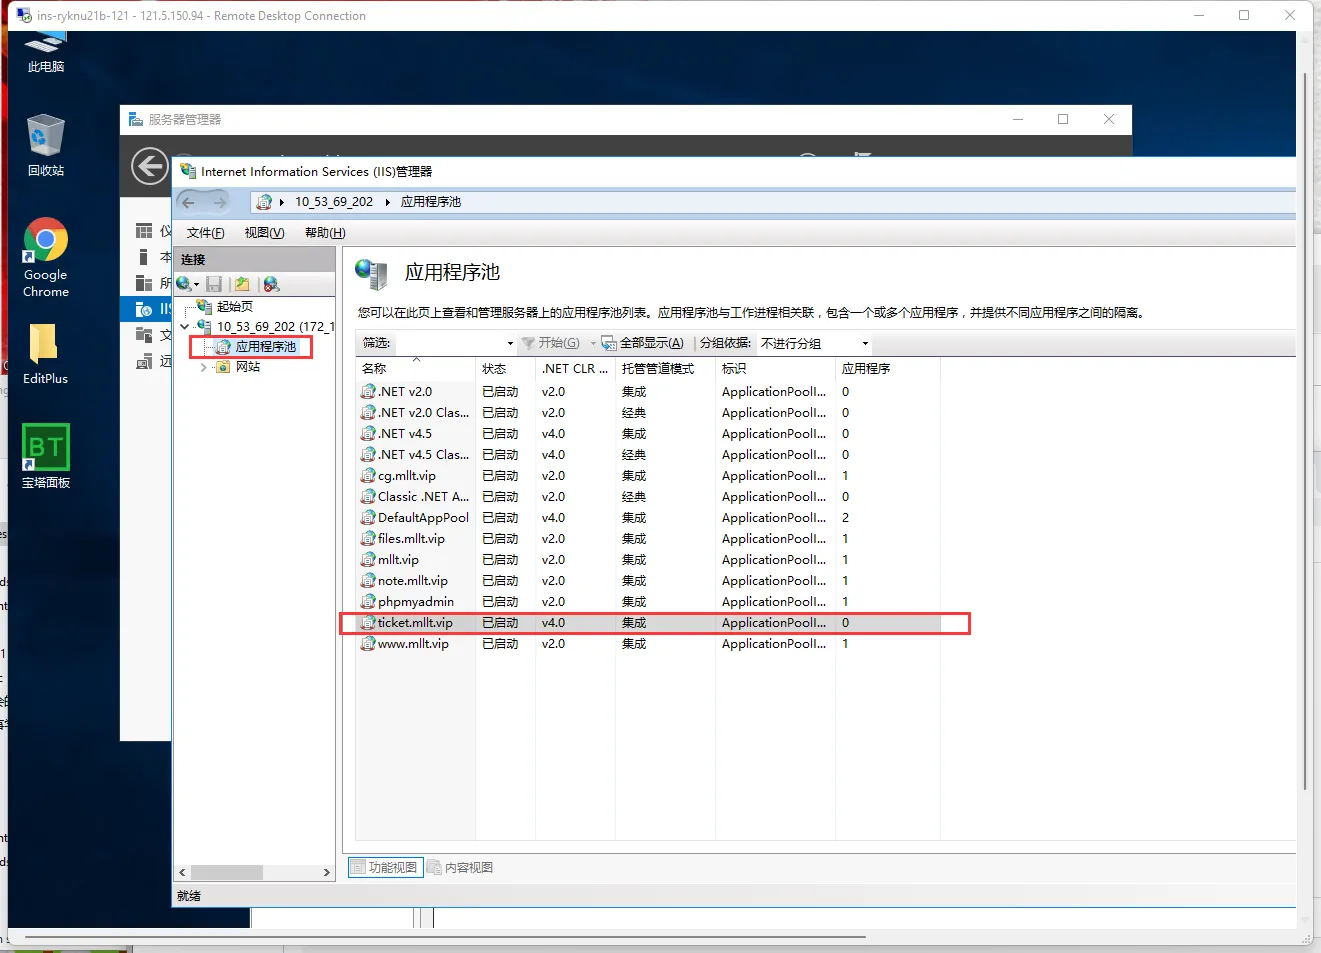Click the dashboard grid icon in the Server Manager sidebar
Viewport: 1321px width, 953px height.
[x=144, y=231]
